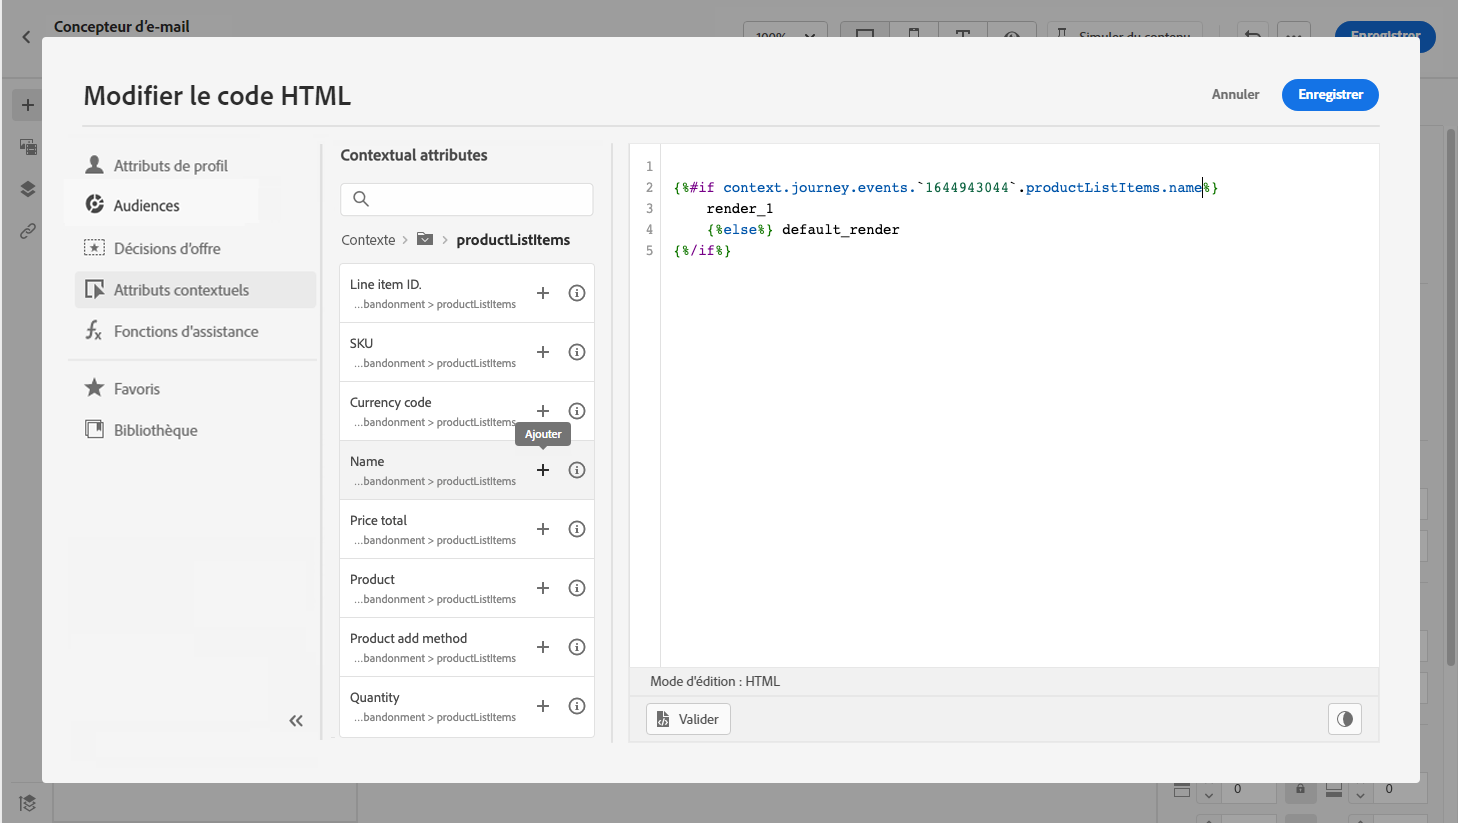Image resolution: width=1458 pixels, height=823 pixels.
Task: Click Annuler to discard changes
Action: [1235, 94]
